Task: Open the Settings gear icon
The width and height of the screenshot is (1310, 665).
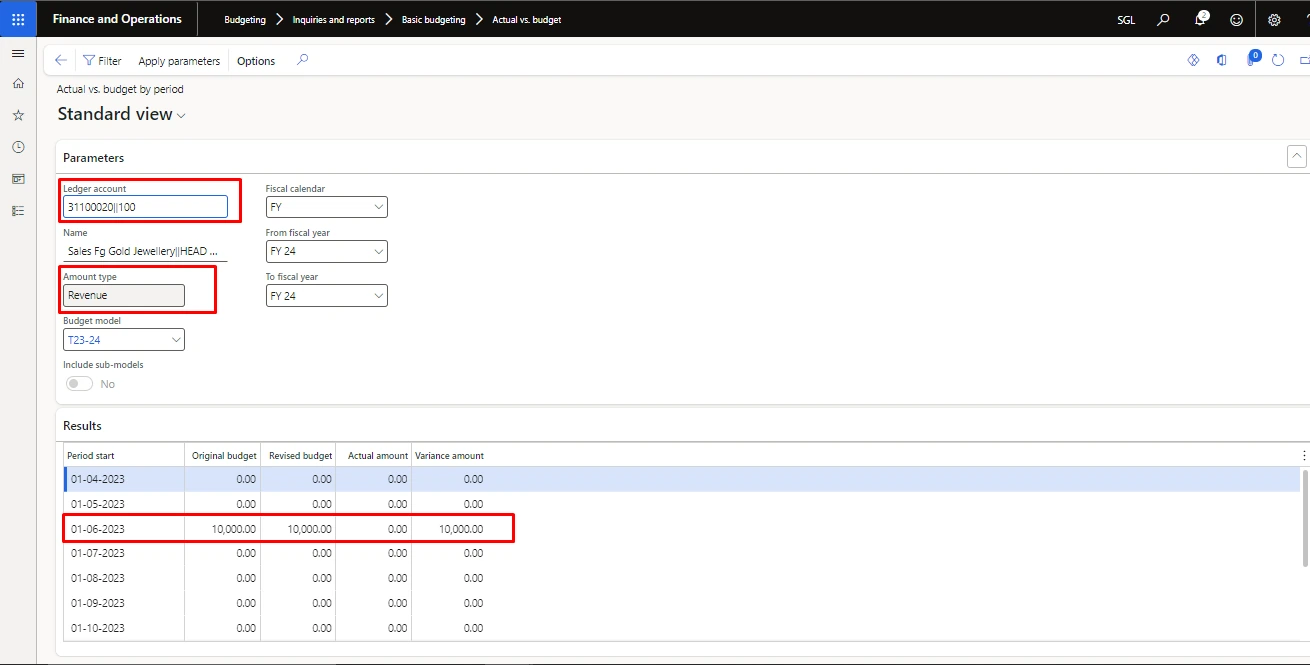Action: click(x=1274, y=19)
